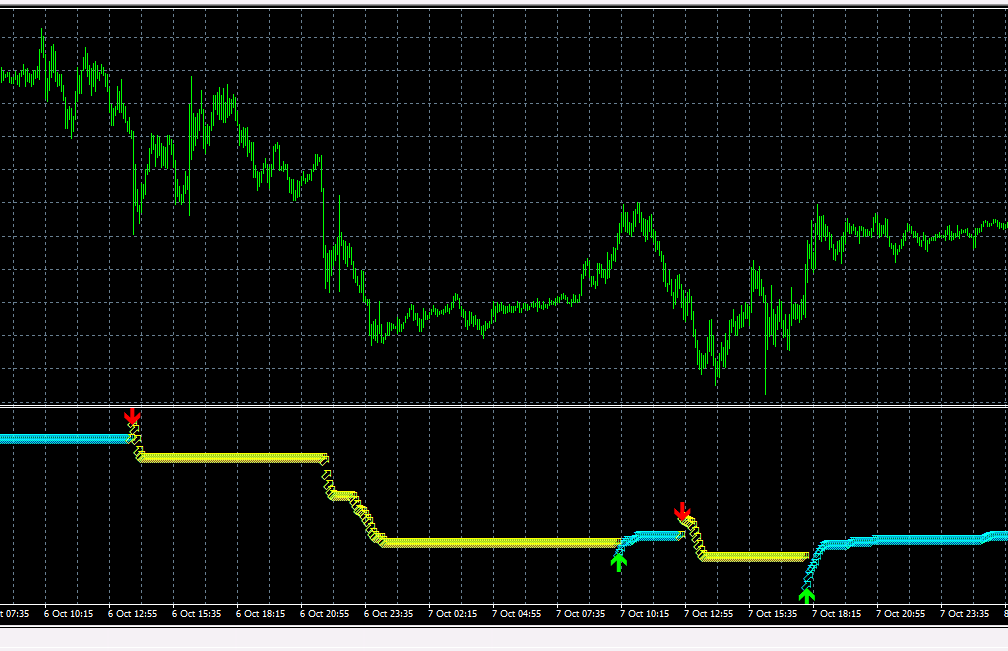Click the 7 Oct 20:55 time label
The height and width of the screenshot is (651, 1008).
click(x=902, y=614)
